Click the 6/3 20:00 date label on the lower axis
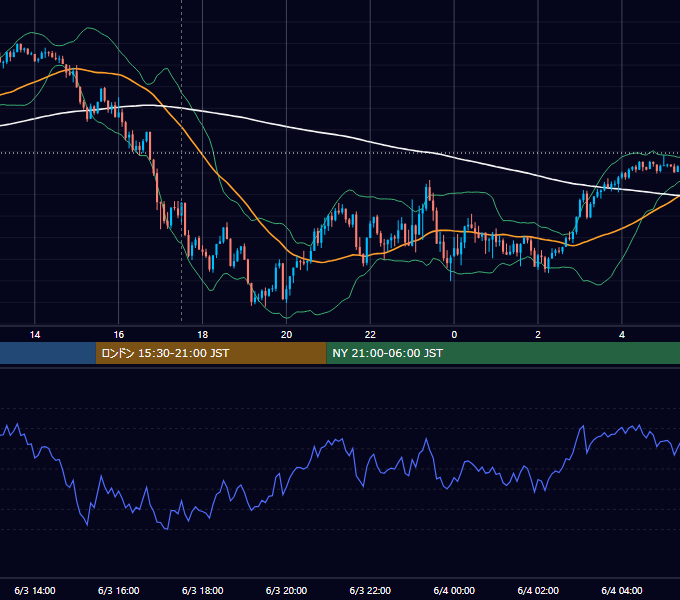The image size is (680, 600). pos(286,590)
